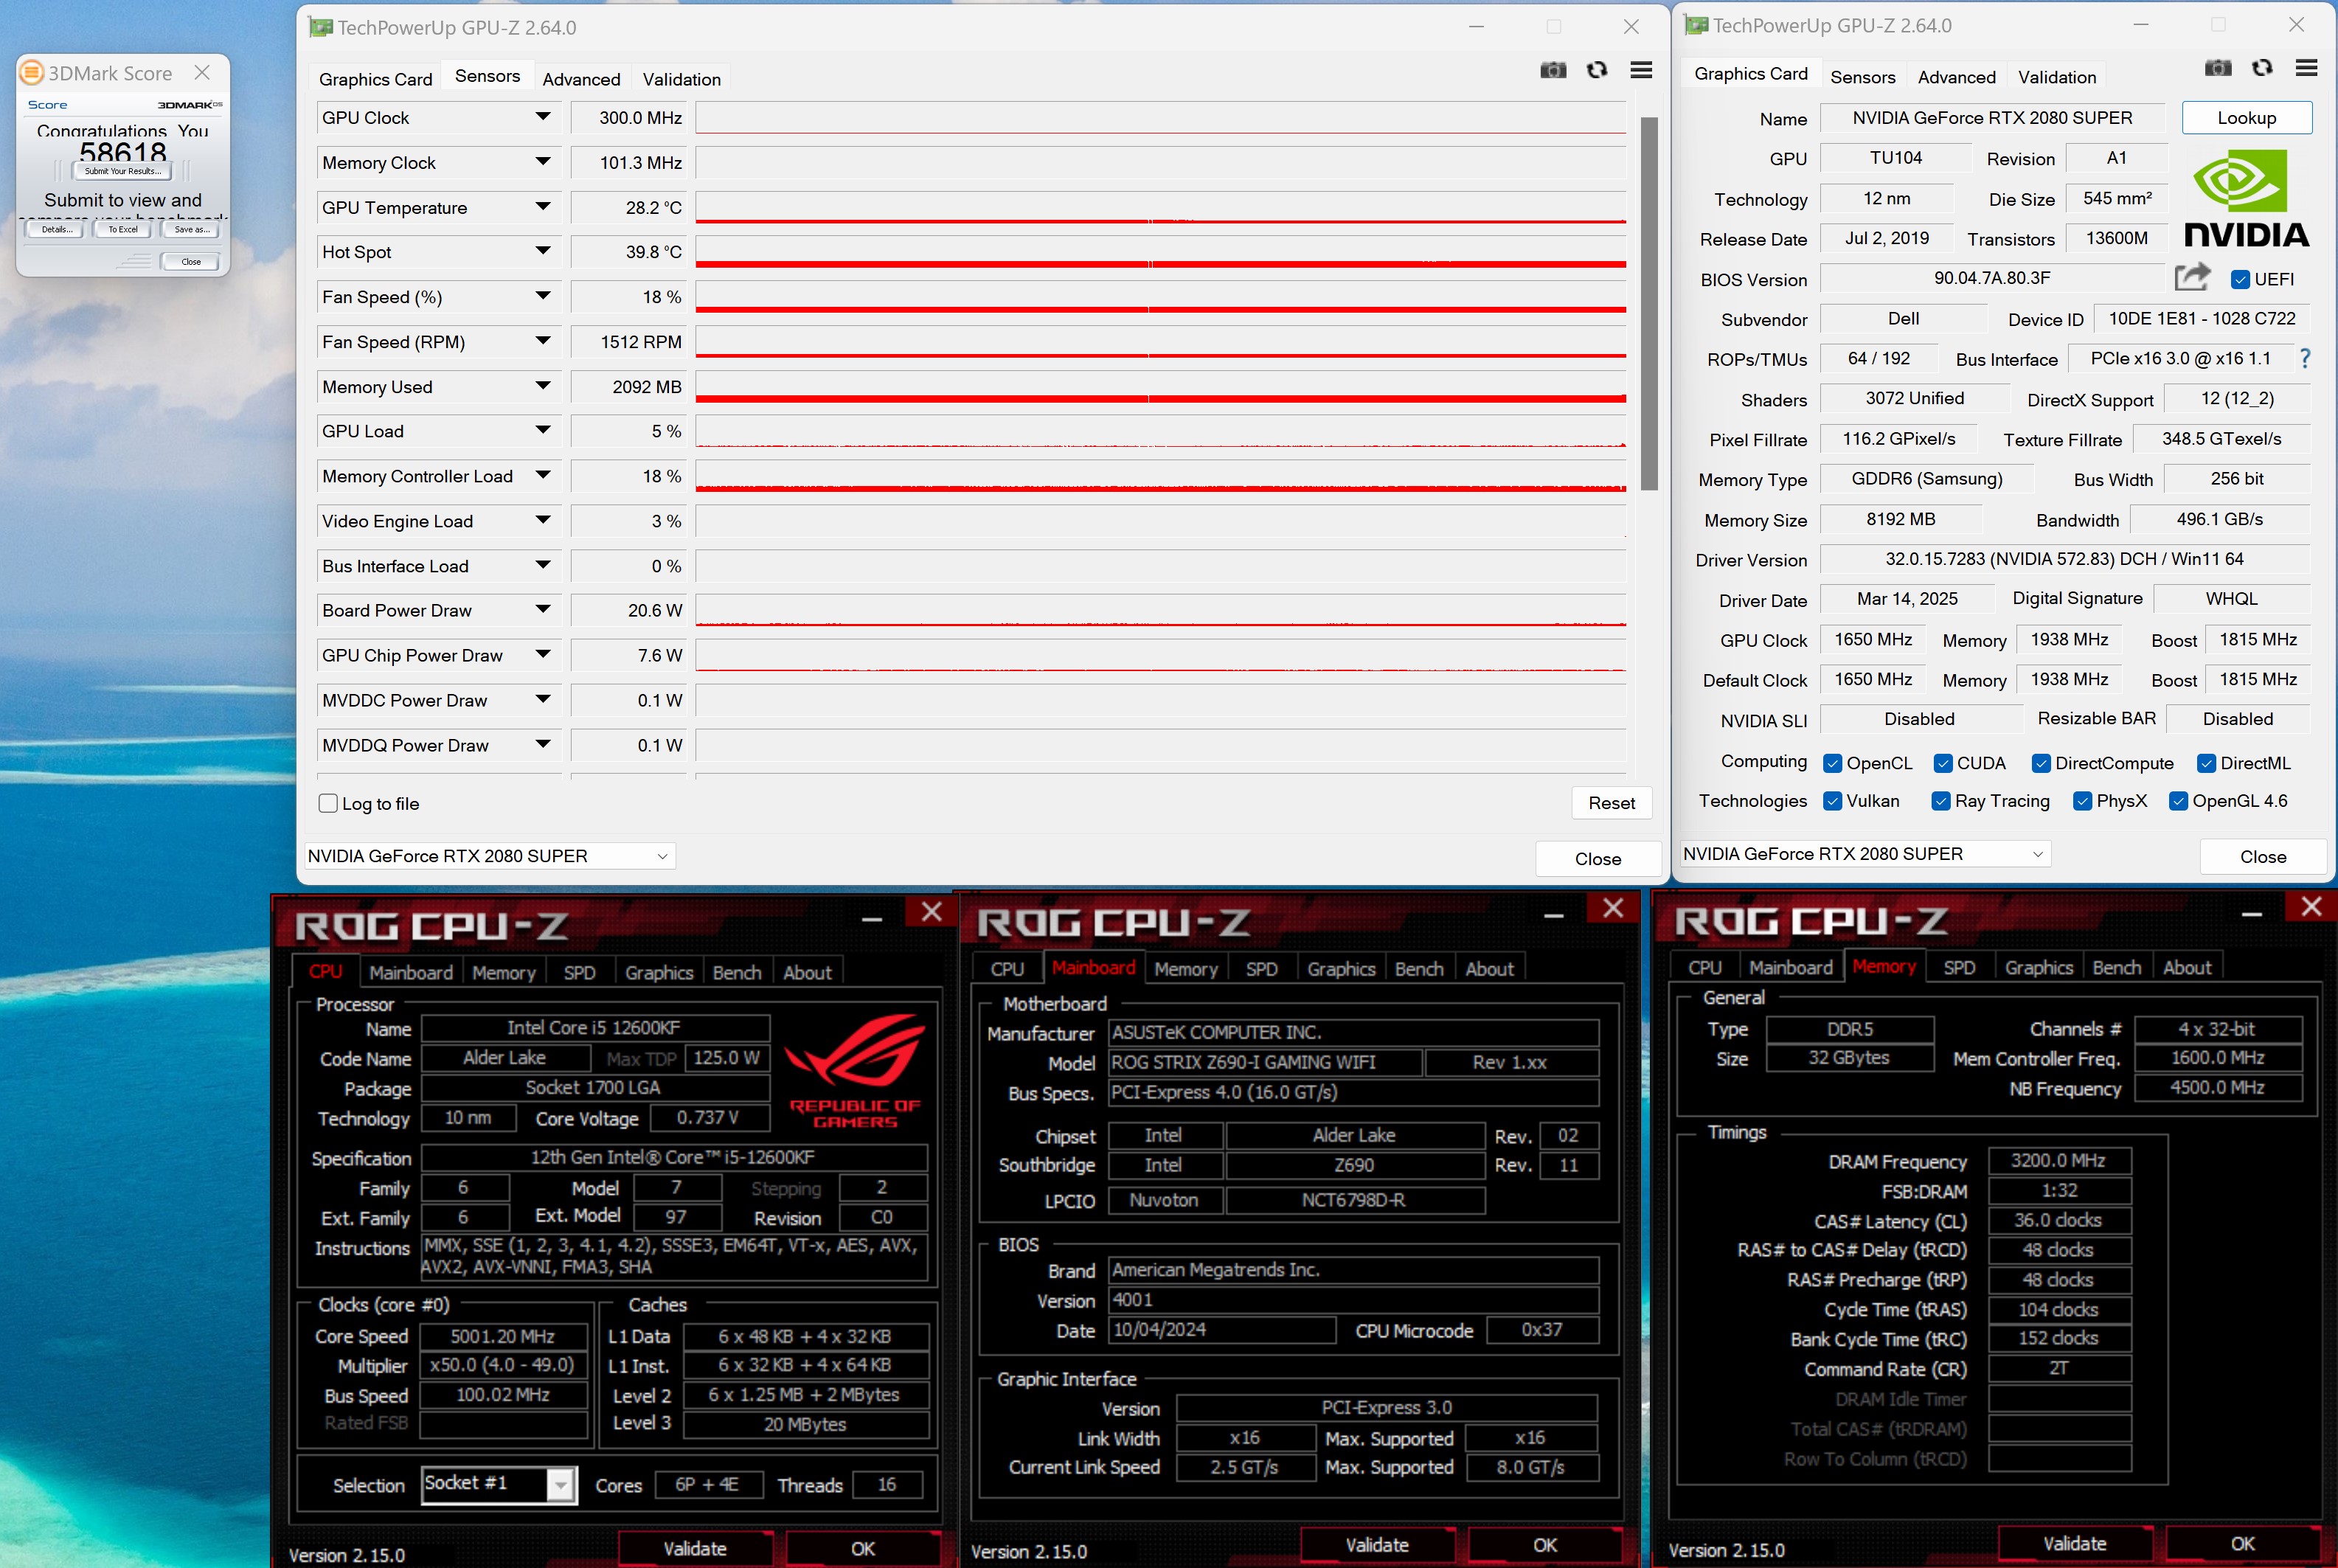Open the SPD tab in ROG CPU-Z CPU window
The width and height of the screenshot is (2338, 1568).
click(579, 972)
